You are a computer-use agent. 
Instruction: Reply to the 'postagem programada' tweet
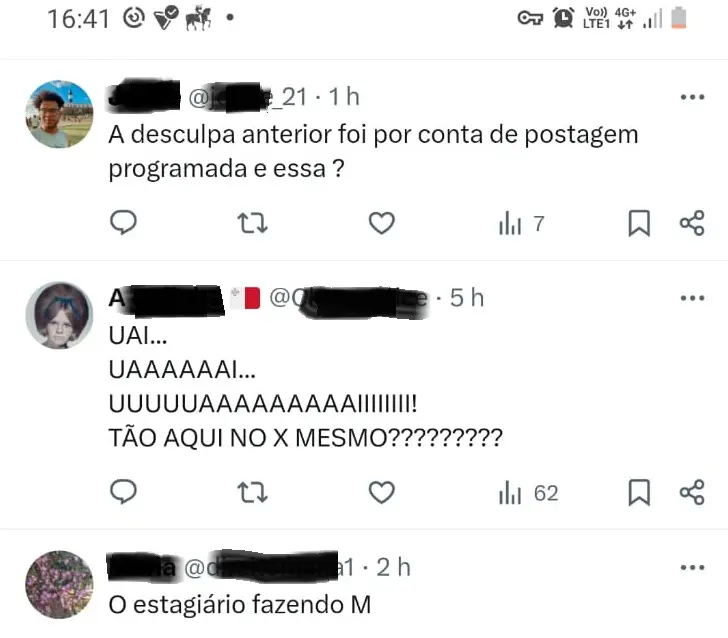pos(123,222)
